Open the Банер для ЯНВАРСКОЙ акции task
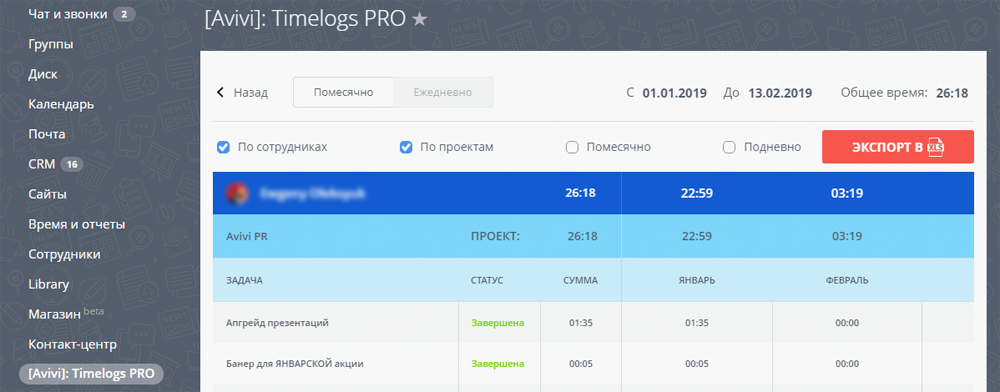 [295, 364]
